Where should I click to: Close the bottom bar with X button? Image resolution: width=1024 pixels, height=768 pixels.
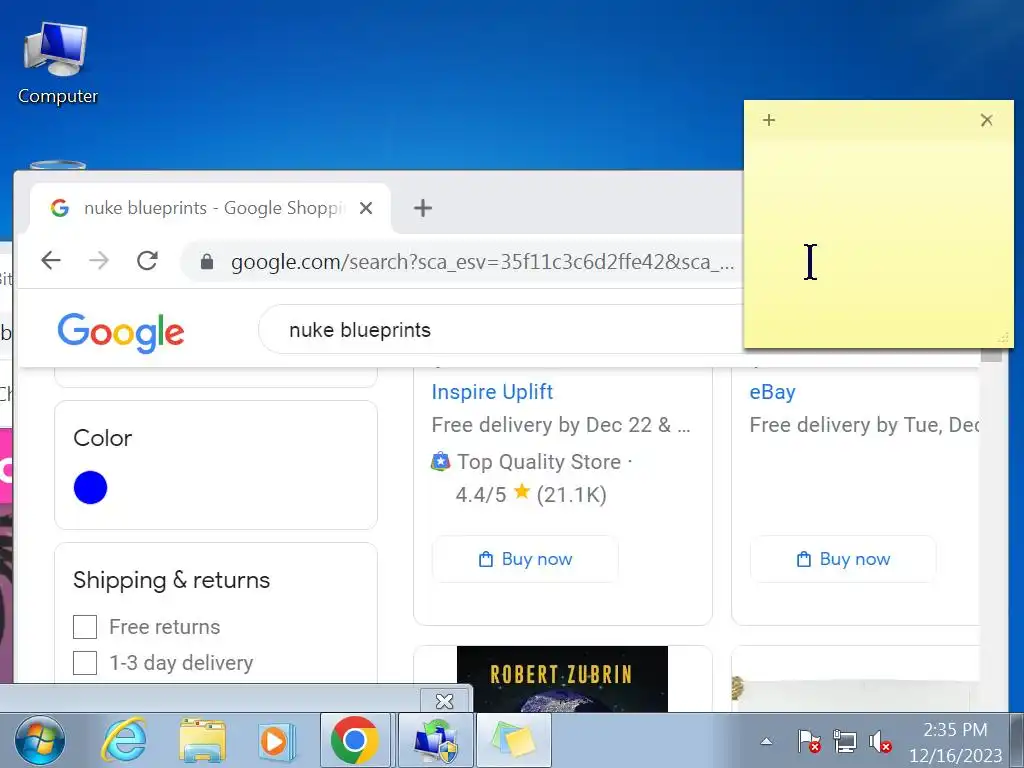click(445, 701)
